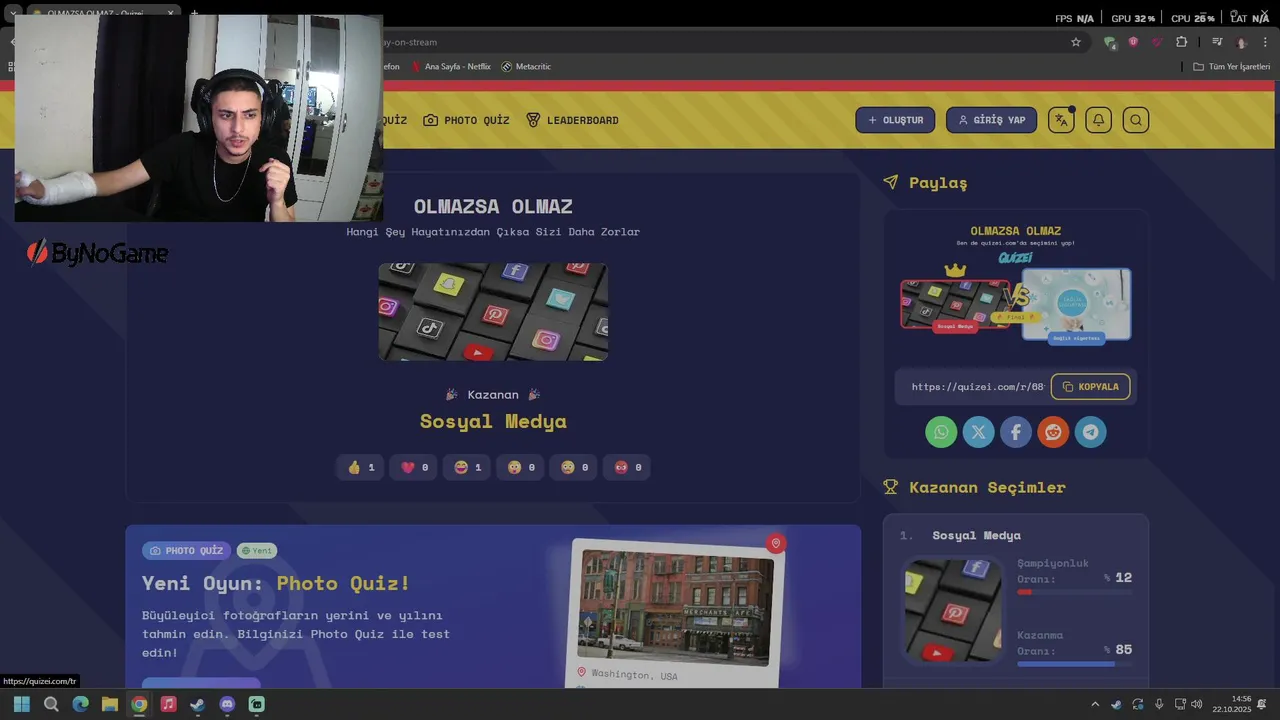The image size is (1280, 720).
Task: Bookmark this page with the star icon
Action: [1076, 42]
